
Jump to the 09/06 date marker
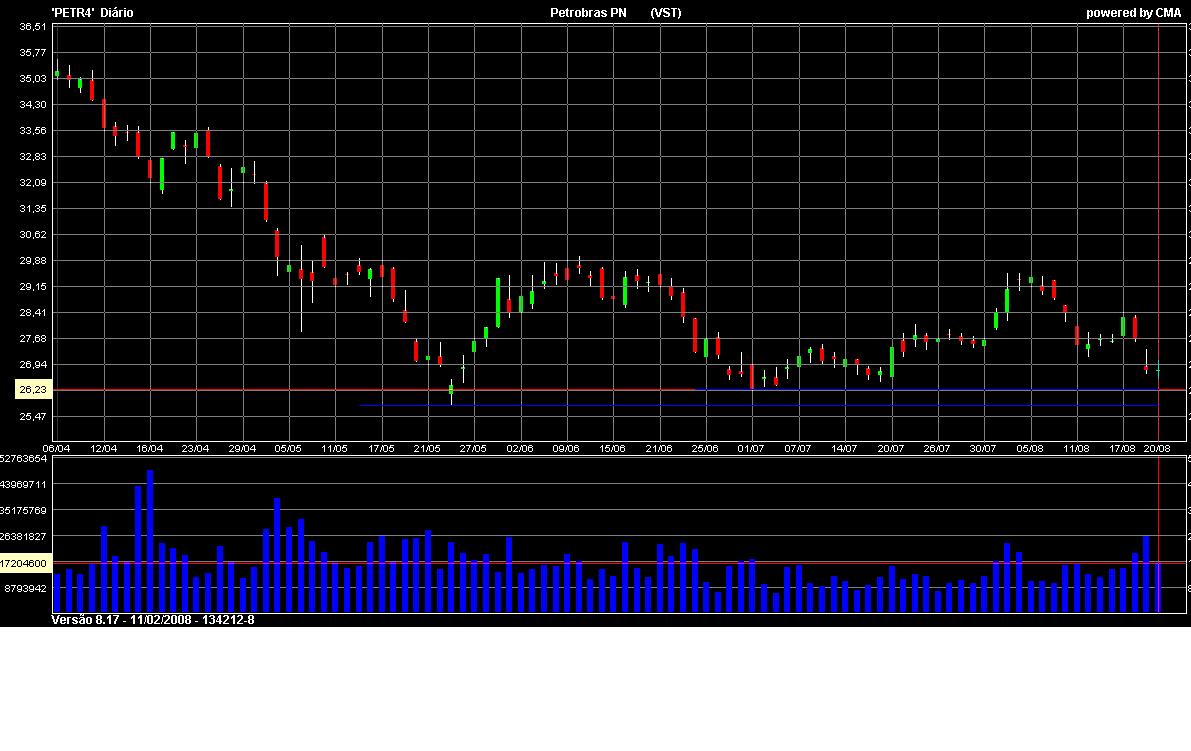pos(566,449)
